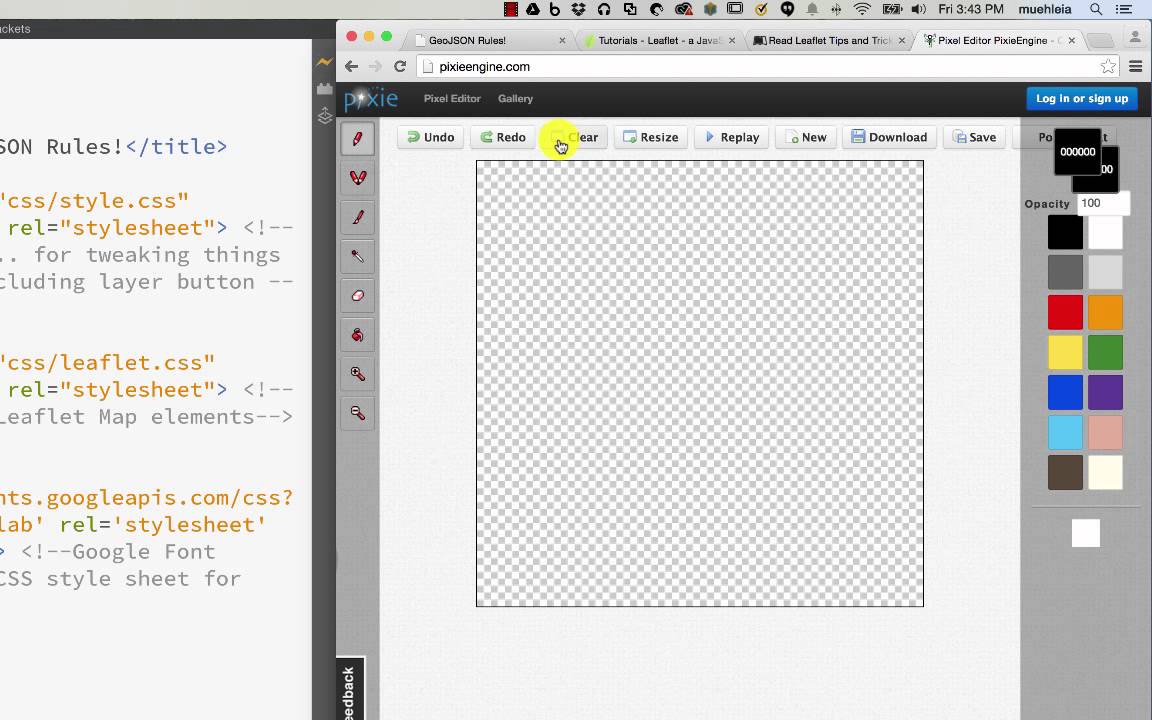Pick the black palette swatch

(1065, 232)
